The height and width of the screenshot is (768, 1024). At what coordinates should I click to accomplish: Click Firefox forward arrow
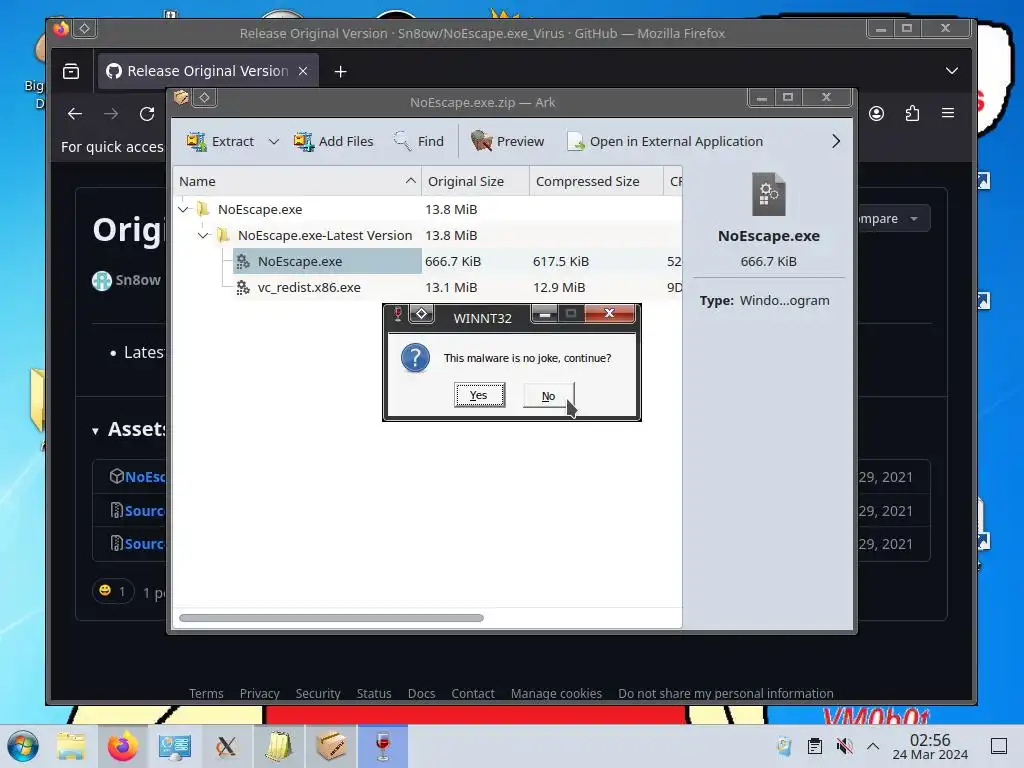click(111, 114)
